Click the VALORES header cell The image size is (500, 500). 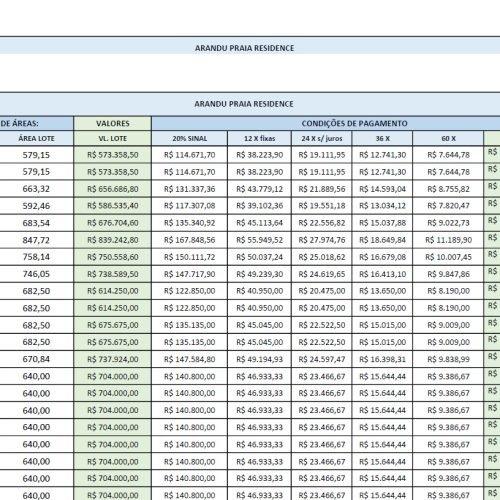click(x=113, y=123)
